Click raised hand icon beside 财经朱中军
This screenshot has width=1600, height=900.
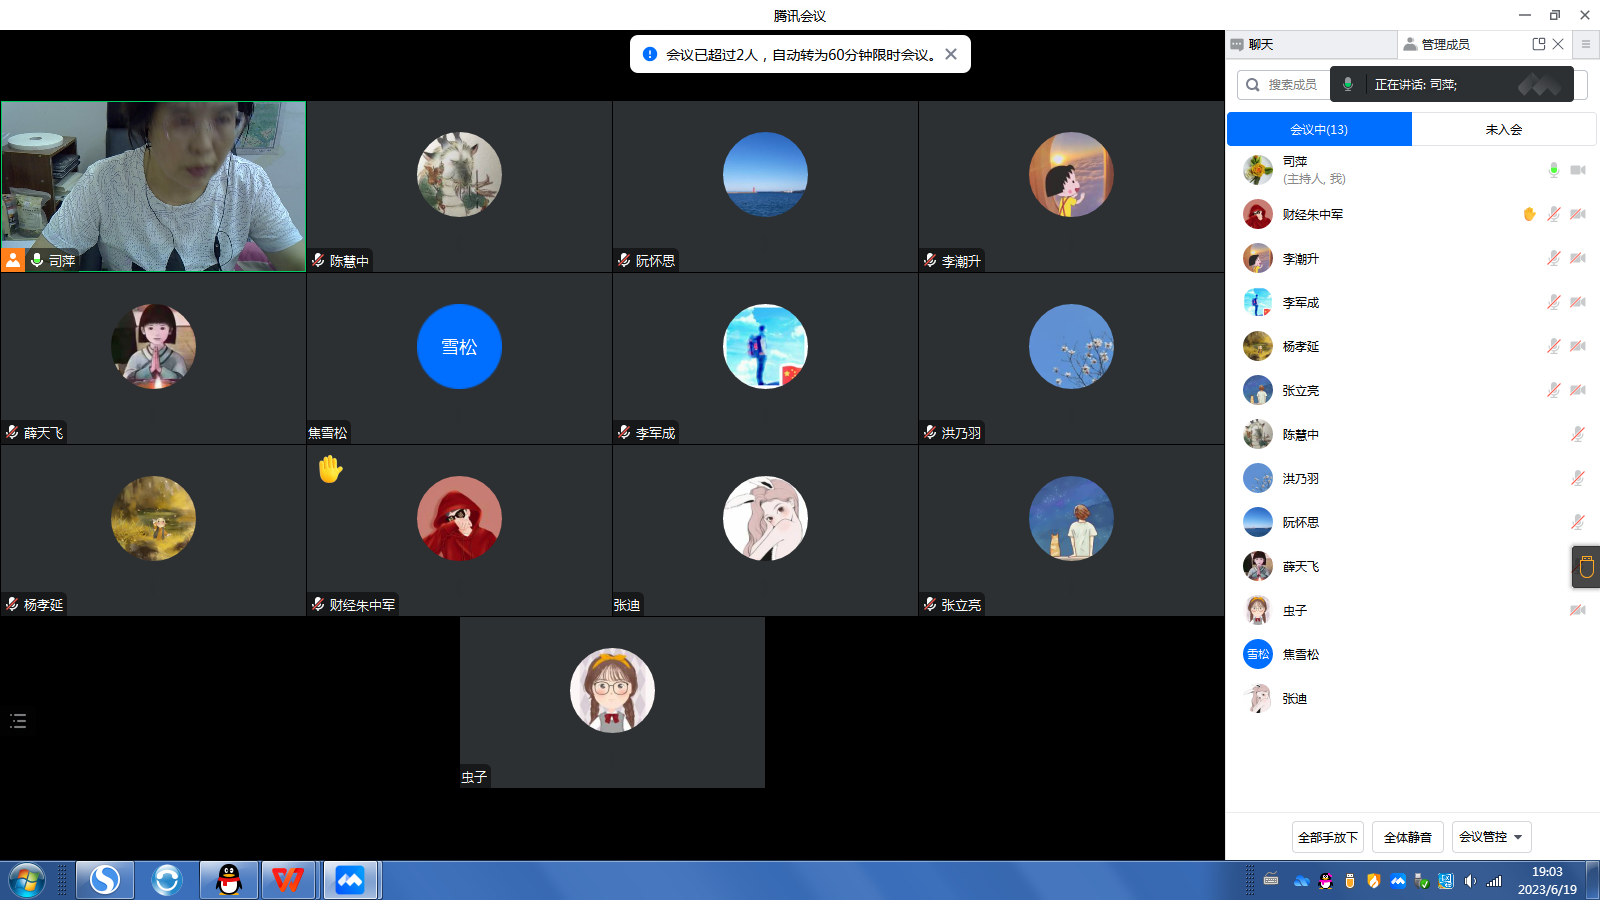pos(1529,214)
